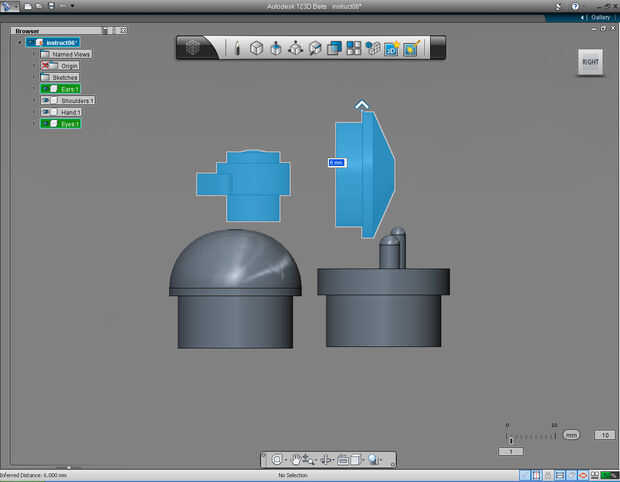Image resolution: width=620 pixels, height=482 pixels.
Task: Click the Pan hand navigation icon
Action: click(x=296, y=459)
